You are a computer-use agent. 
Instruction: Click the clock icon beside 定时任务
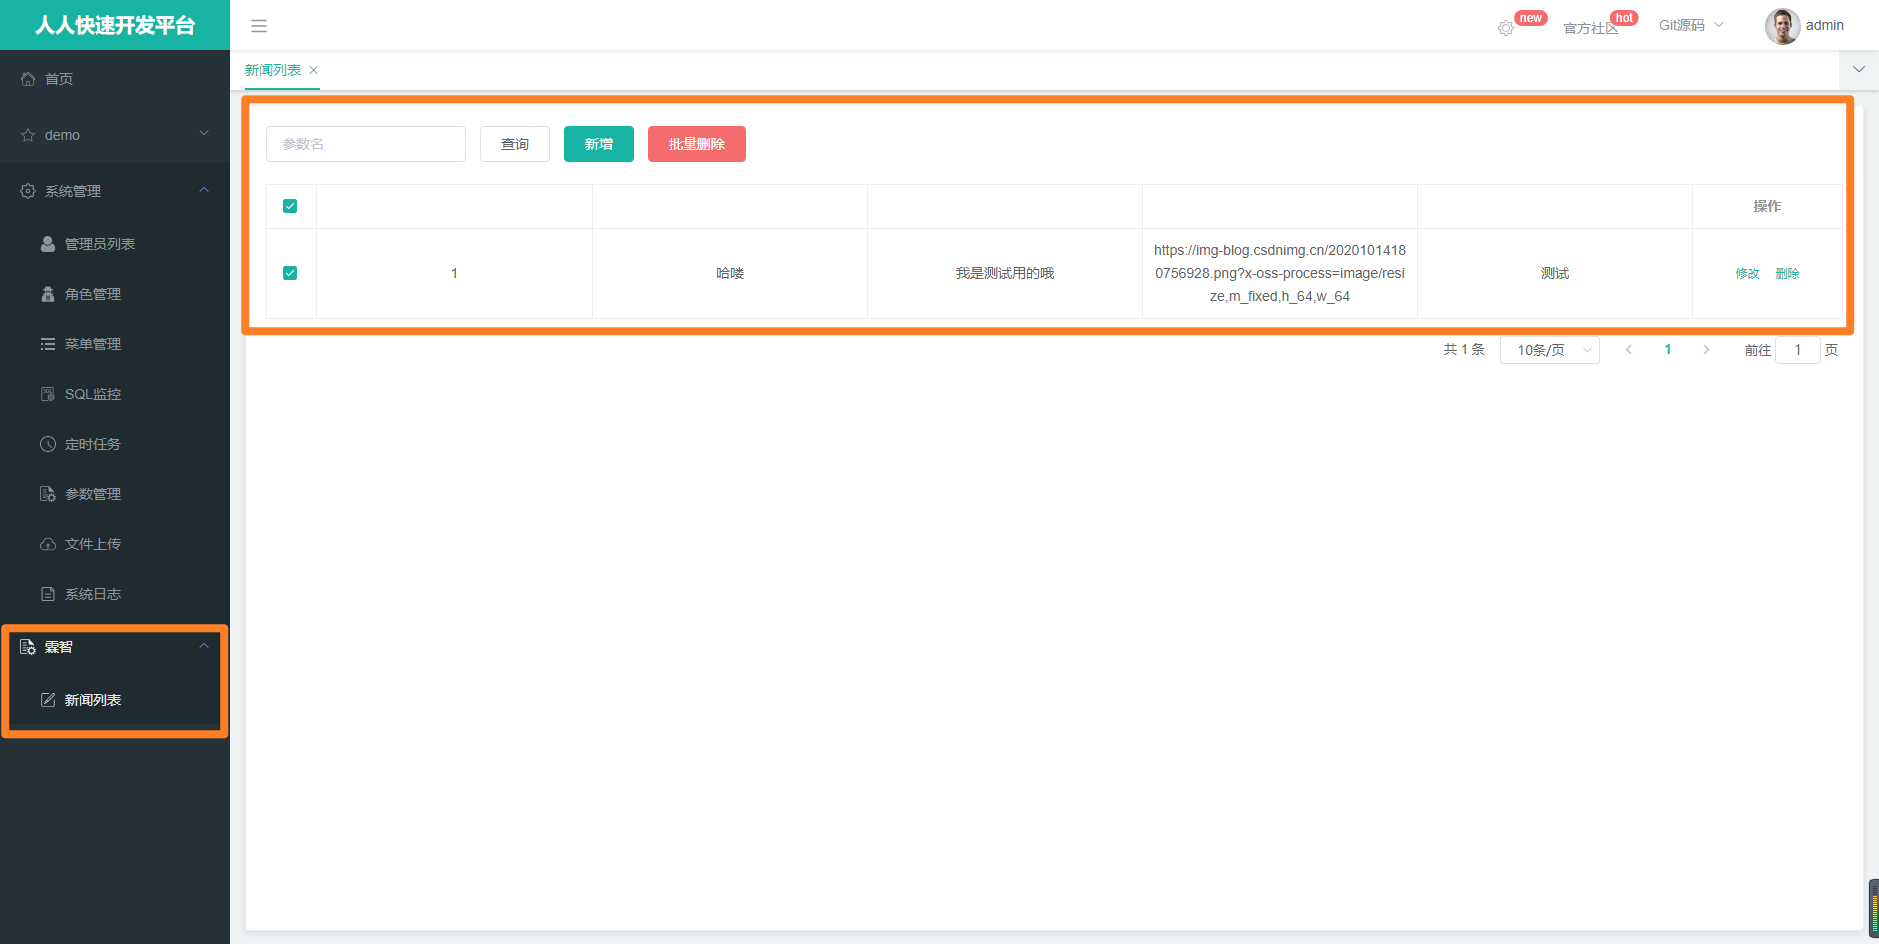click(x=48, y=444)
